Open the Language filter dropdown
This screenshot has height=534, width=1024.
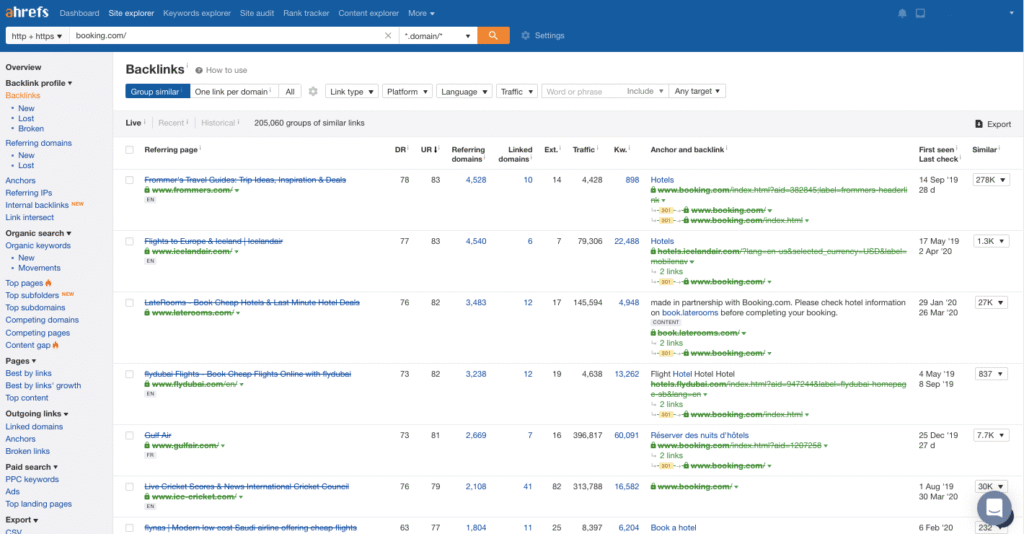pyautogui.click(x=464, y=91)
